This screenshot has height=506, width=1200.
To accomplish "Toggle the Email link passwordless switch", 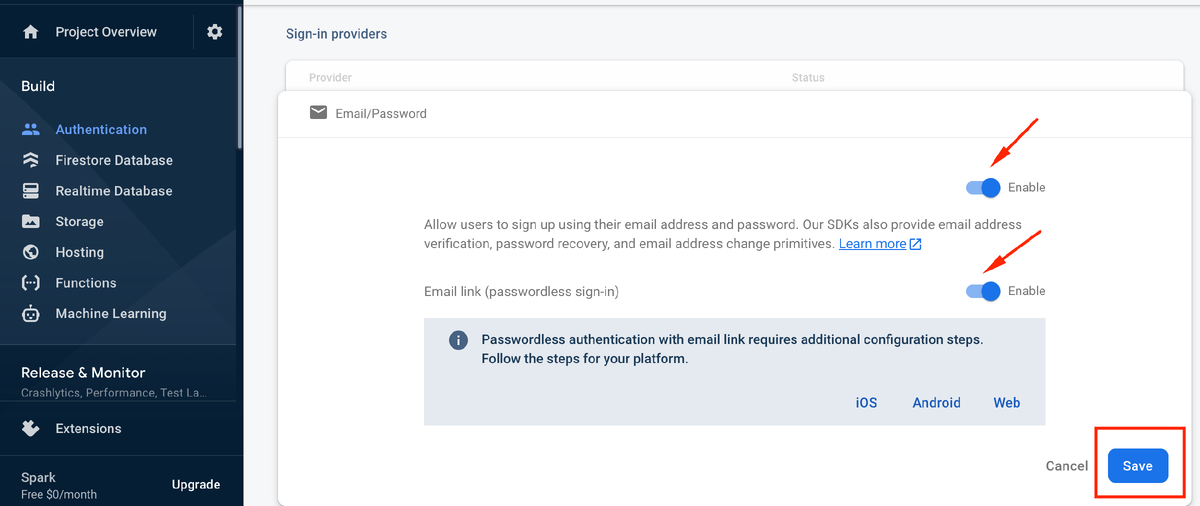I will (983, 291).
